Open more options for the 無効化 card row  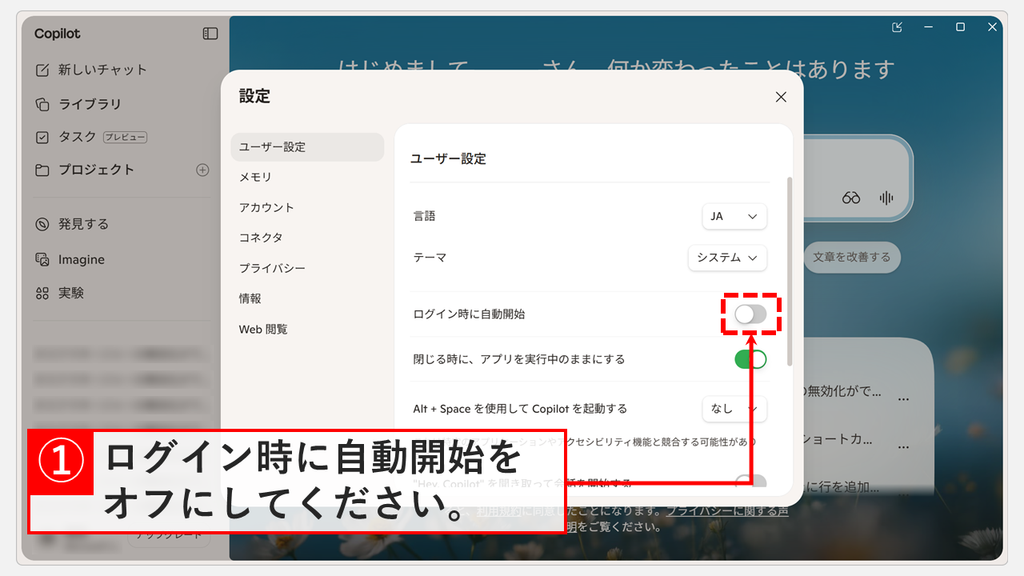coord(903,399)
